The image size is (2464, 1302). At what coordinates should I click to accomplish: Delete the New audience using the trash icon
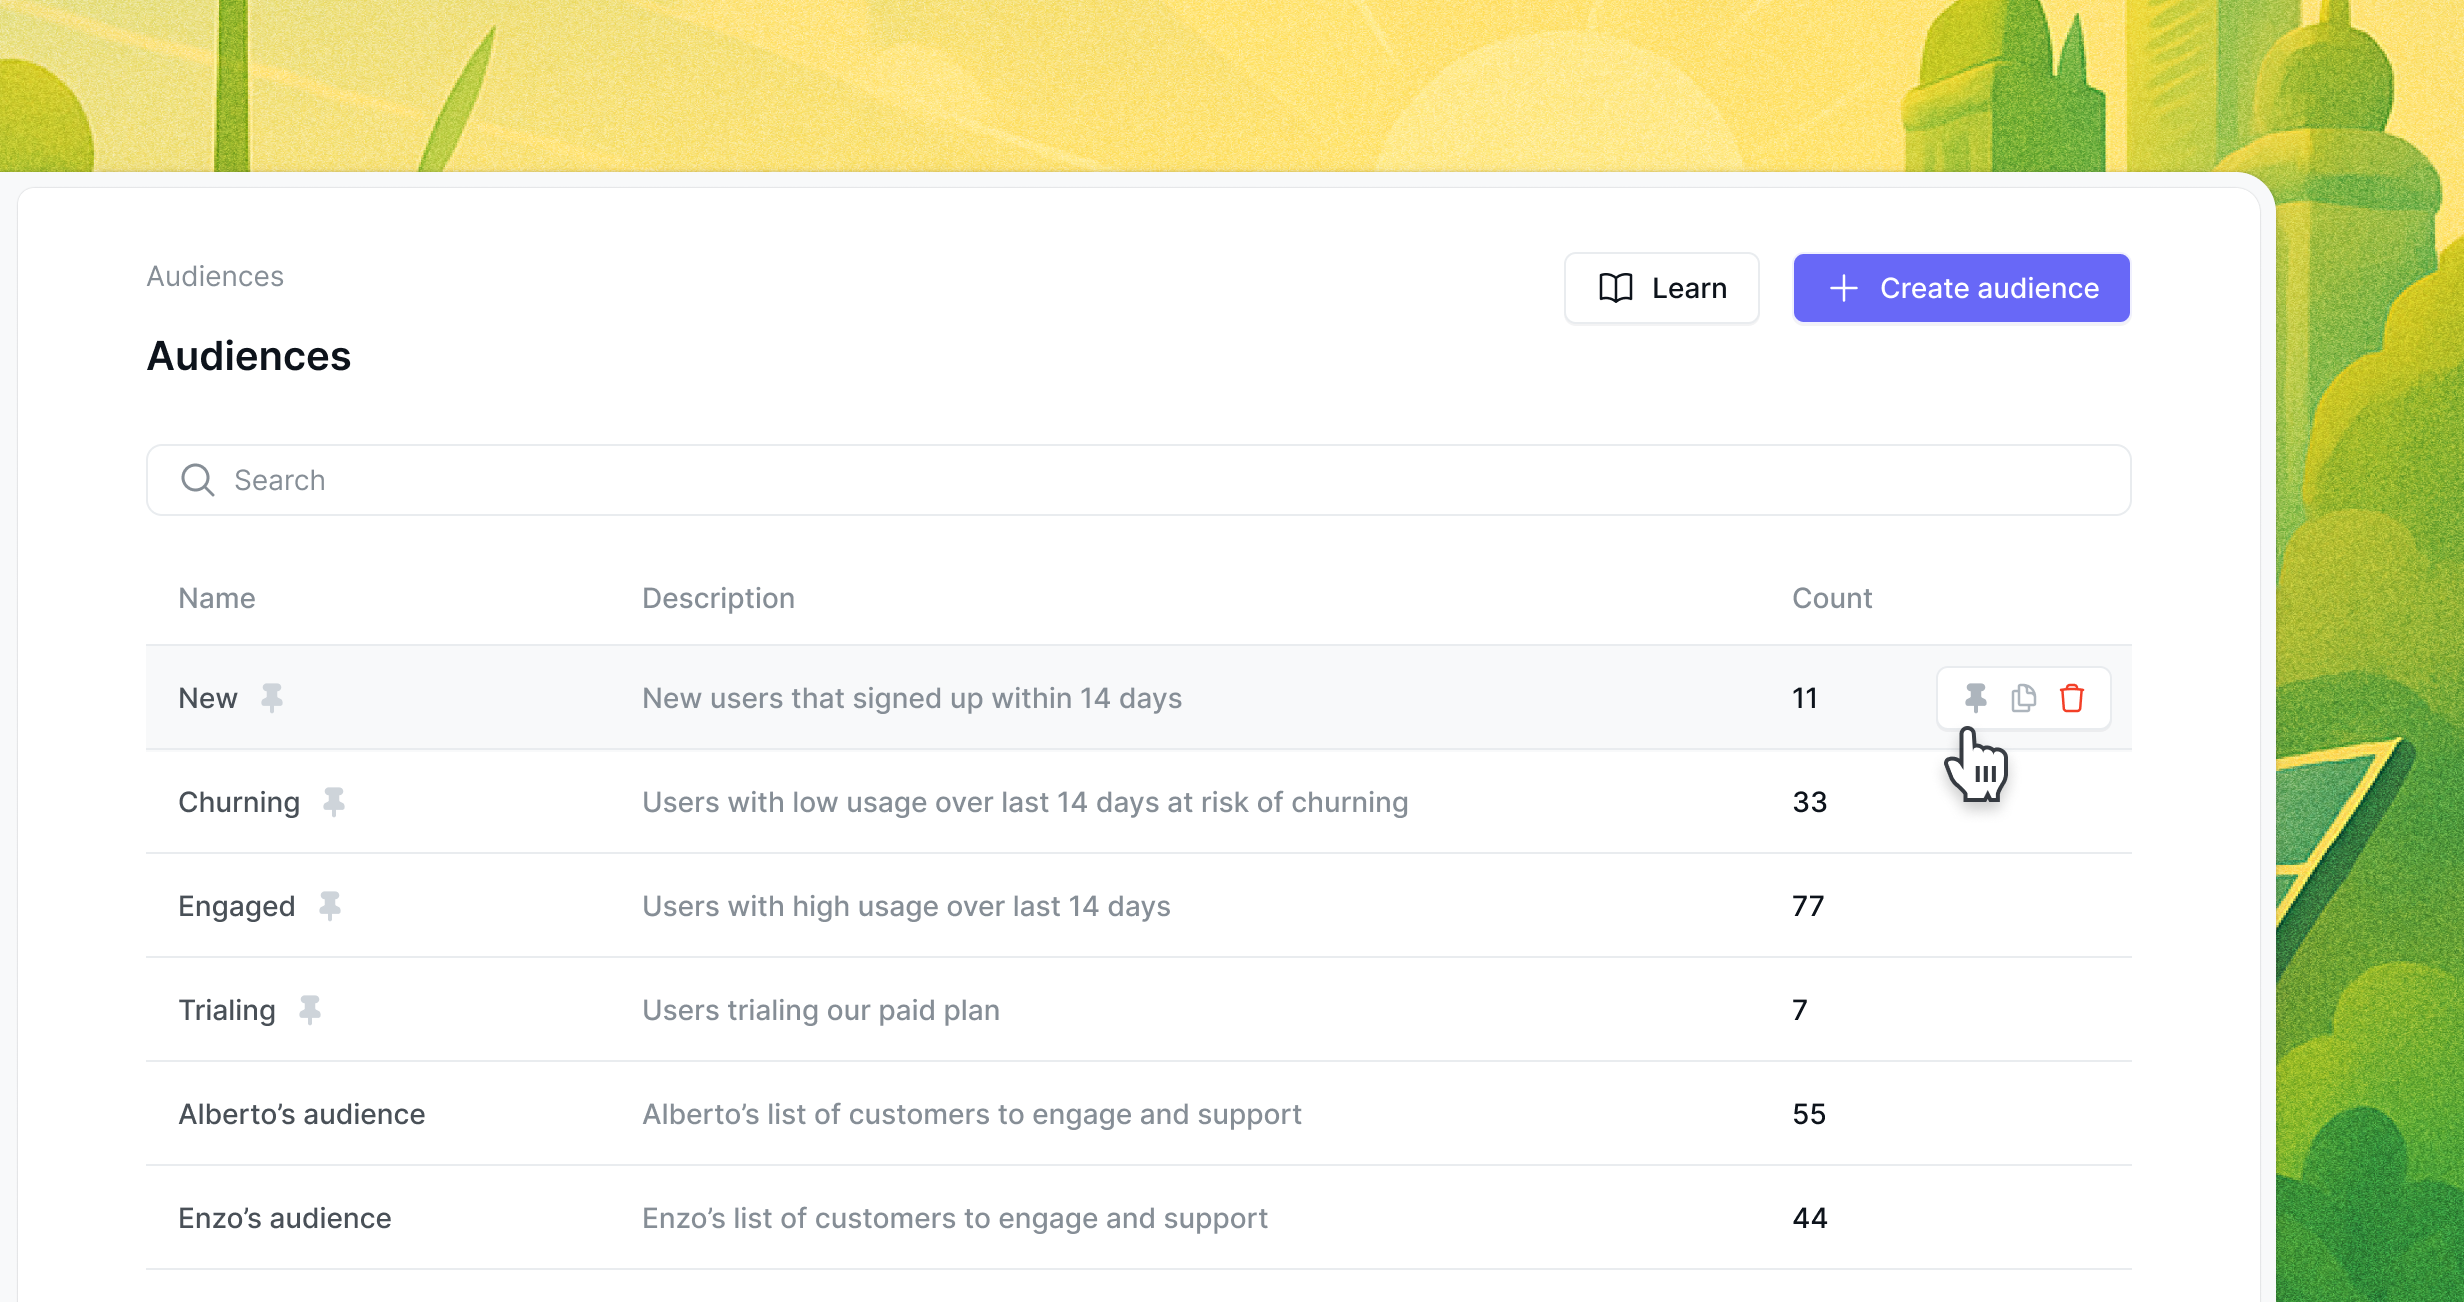[x=2071, y=698]
